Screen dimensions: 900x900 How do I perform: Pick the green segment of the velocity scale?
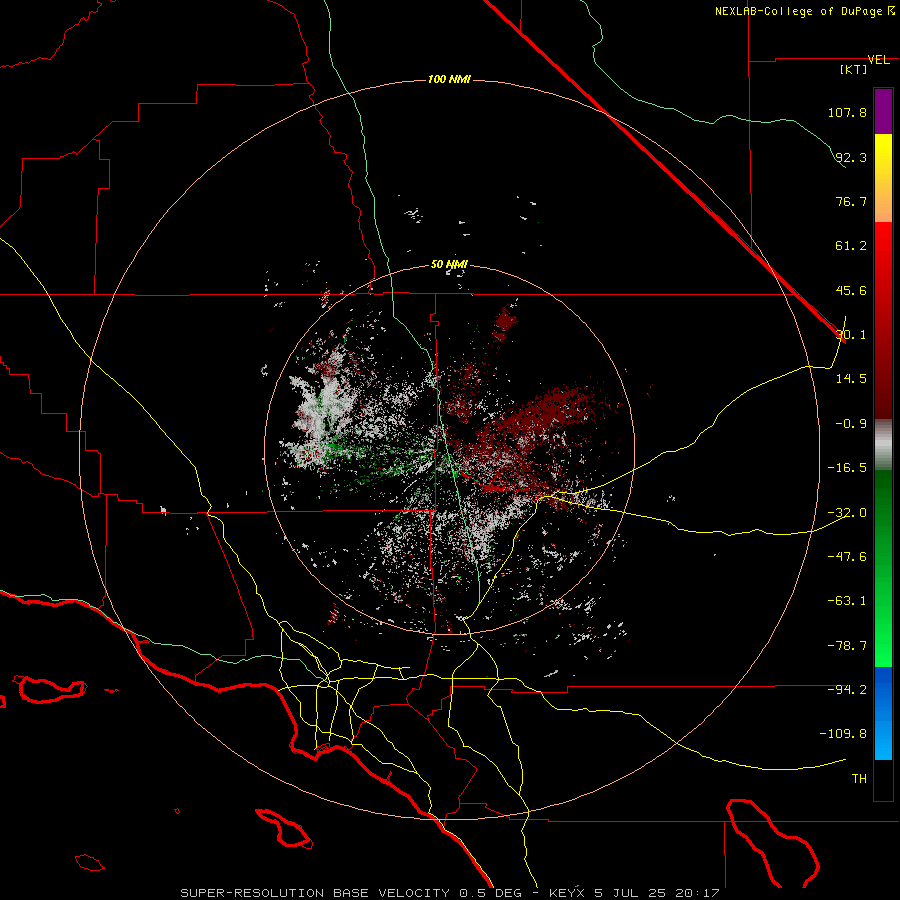[883, 568]
